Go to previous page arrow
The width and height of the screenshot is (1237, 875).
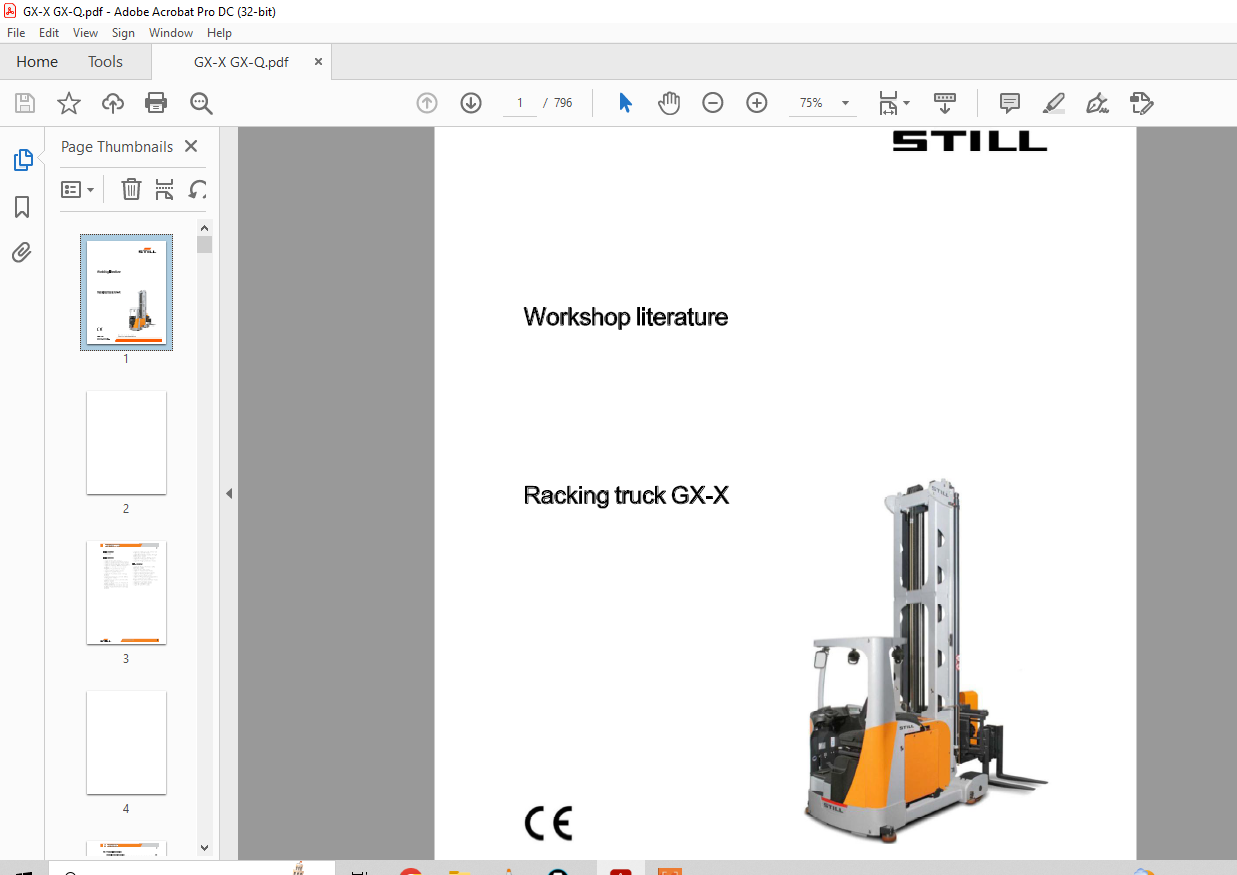coord(427,103)
